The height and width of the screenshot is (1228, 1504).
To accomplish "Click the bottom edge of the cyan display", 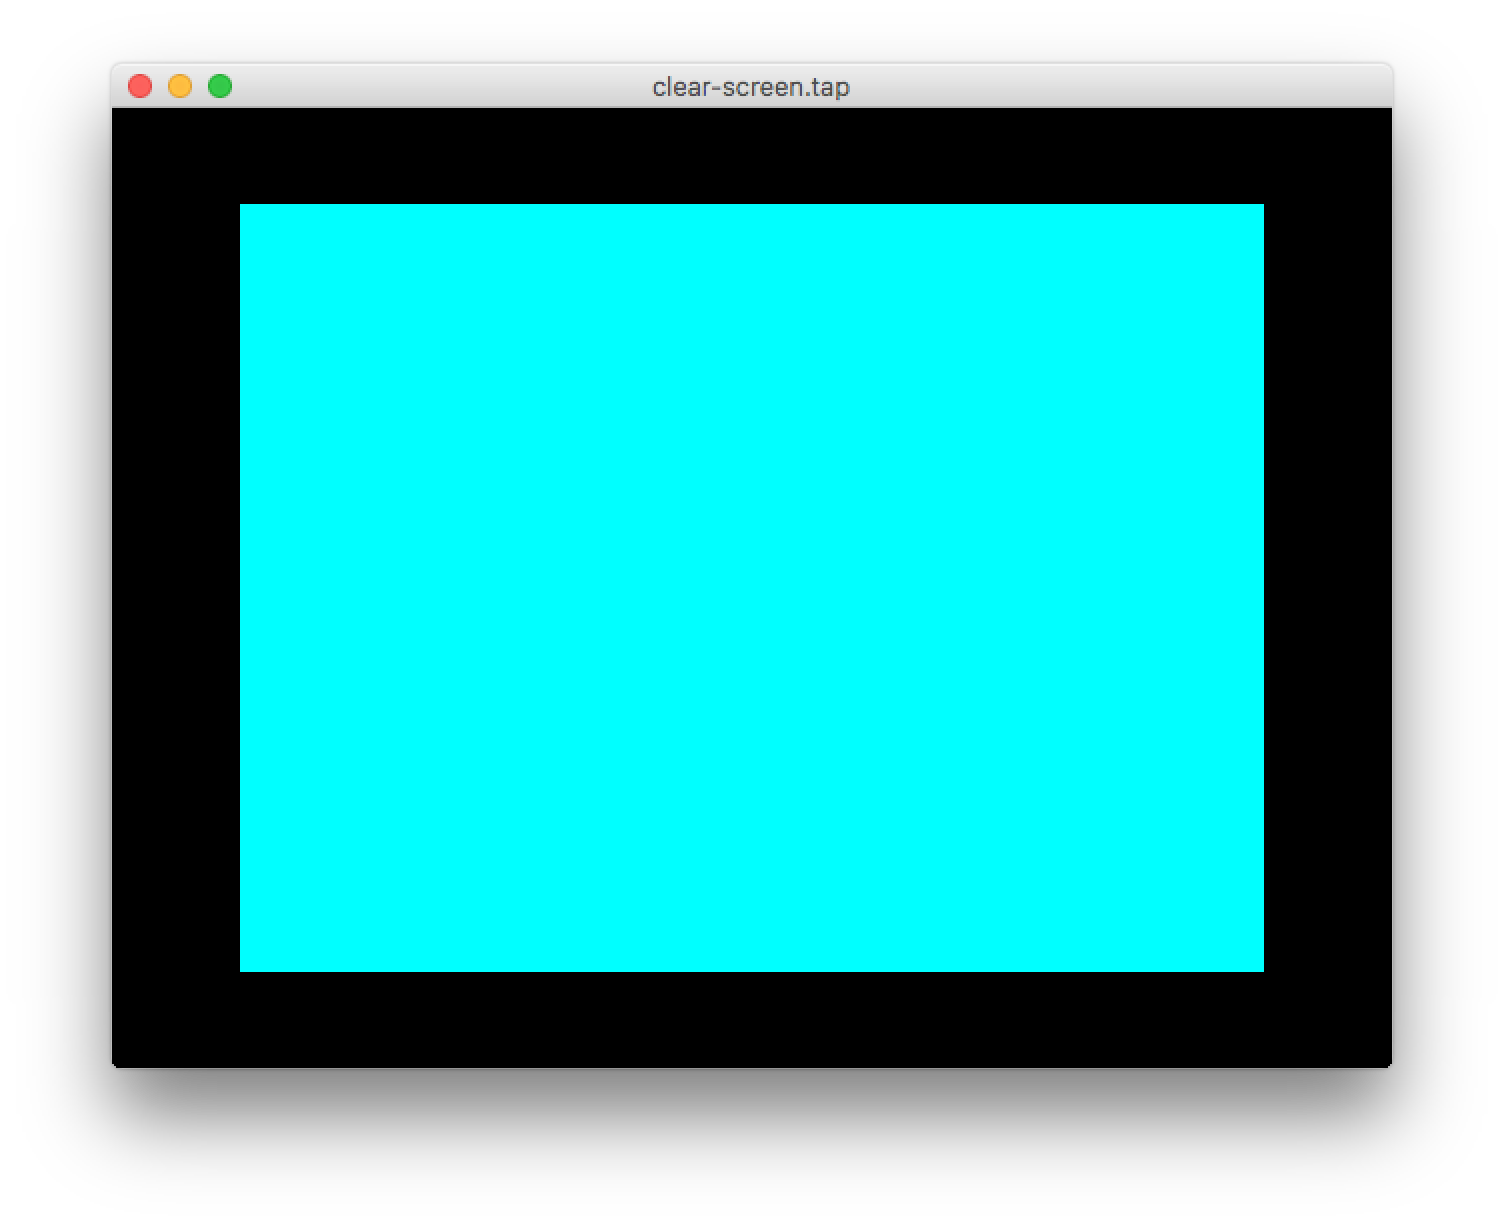I will coord(752,968).
